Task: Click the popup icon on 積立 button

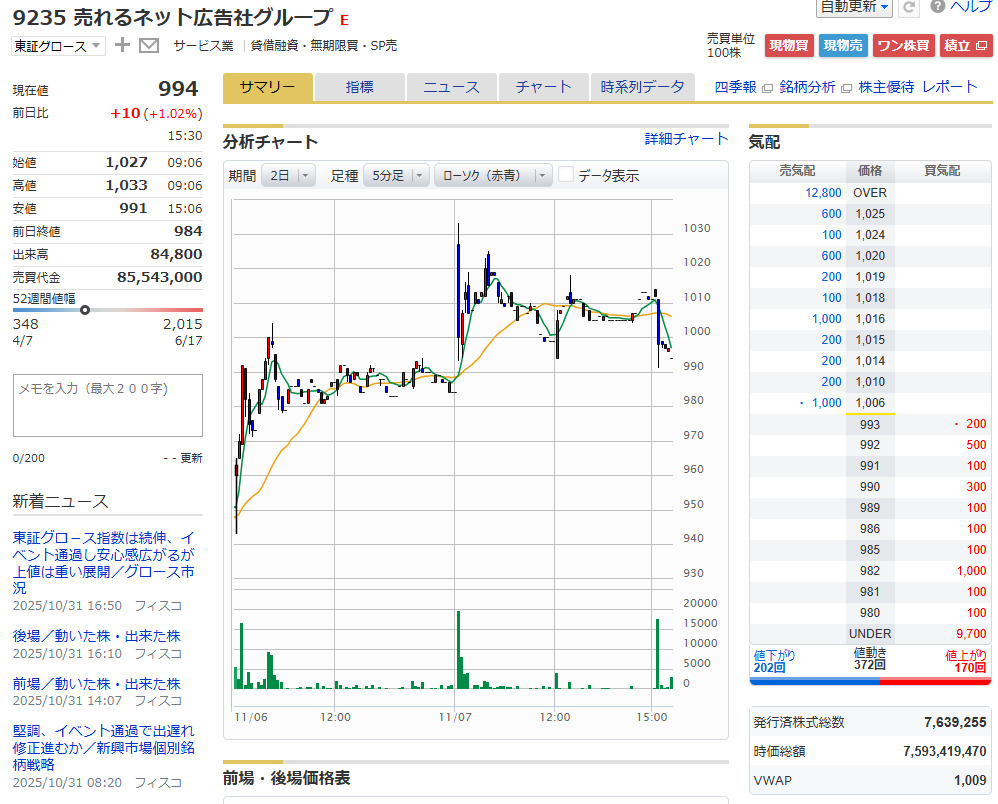Action: point(981,45)
